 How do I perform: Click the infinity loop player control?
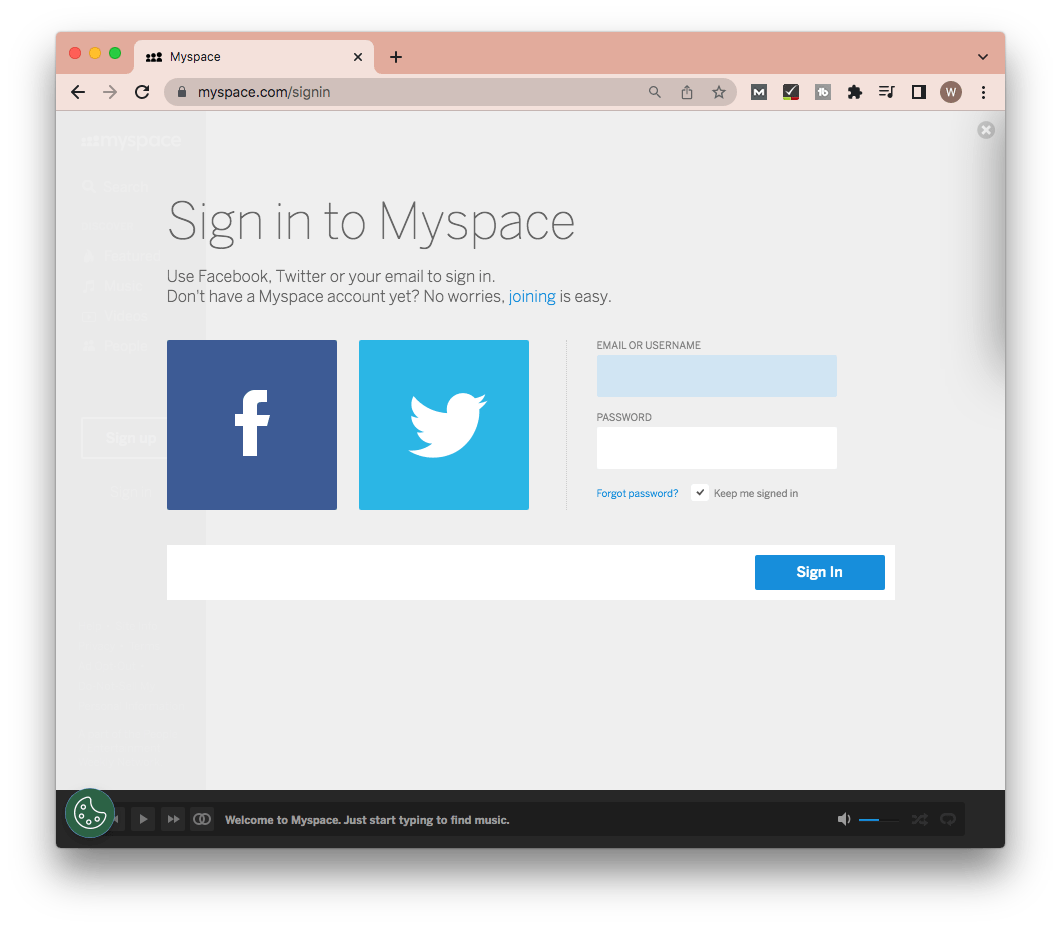coord(202,819)
